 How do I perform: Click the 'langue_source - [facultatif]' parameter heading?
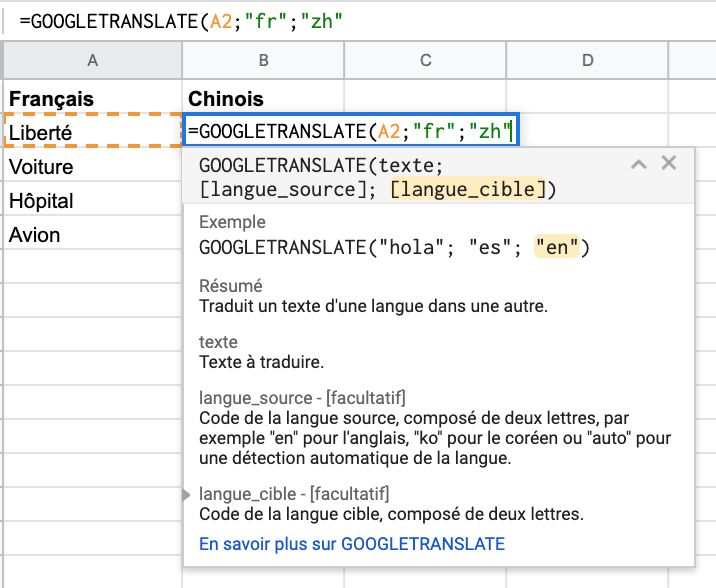click(302, 398)
